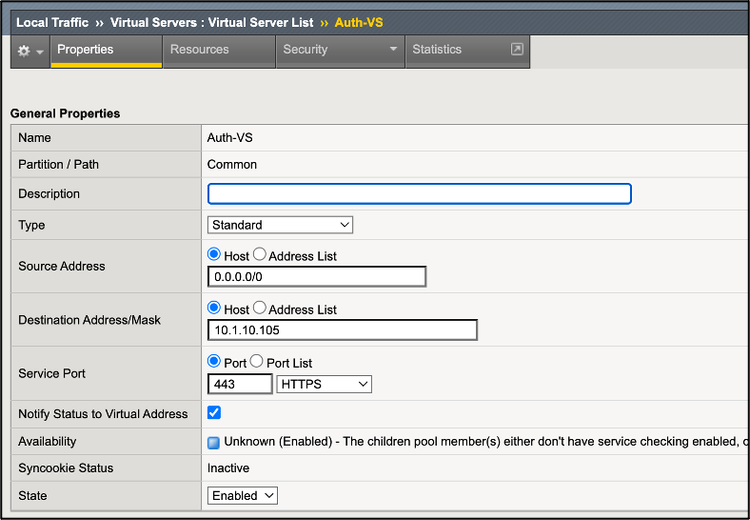
Task: Click the Statistics pop-out window icon
Action: (517, 49)
